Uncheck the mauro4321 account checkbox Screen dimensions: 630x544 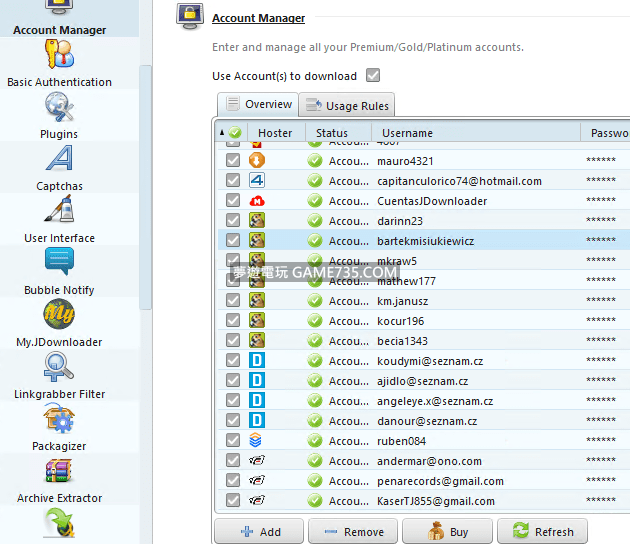point(233,161)
